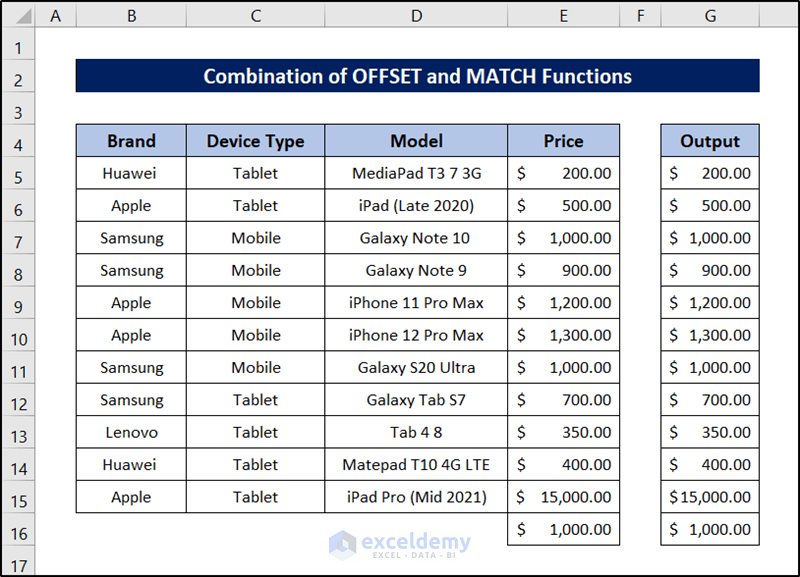Viewport: 800px width, 577px height.
Task: Select the Matepad T10 4G LTE cell
Action: pos(416,464)
